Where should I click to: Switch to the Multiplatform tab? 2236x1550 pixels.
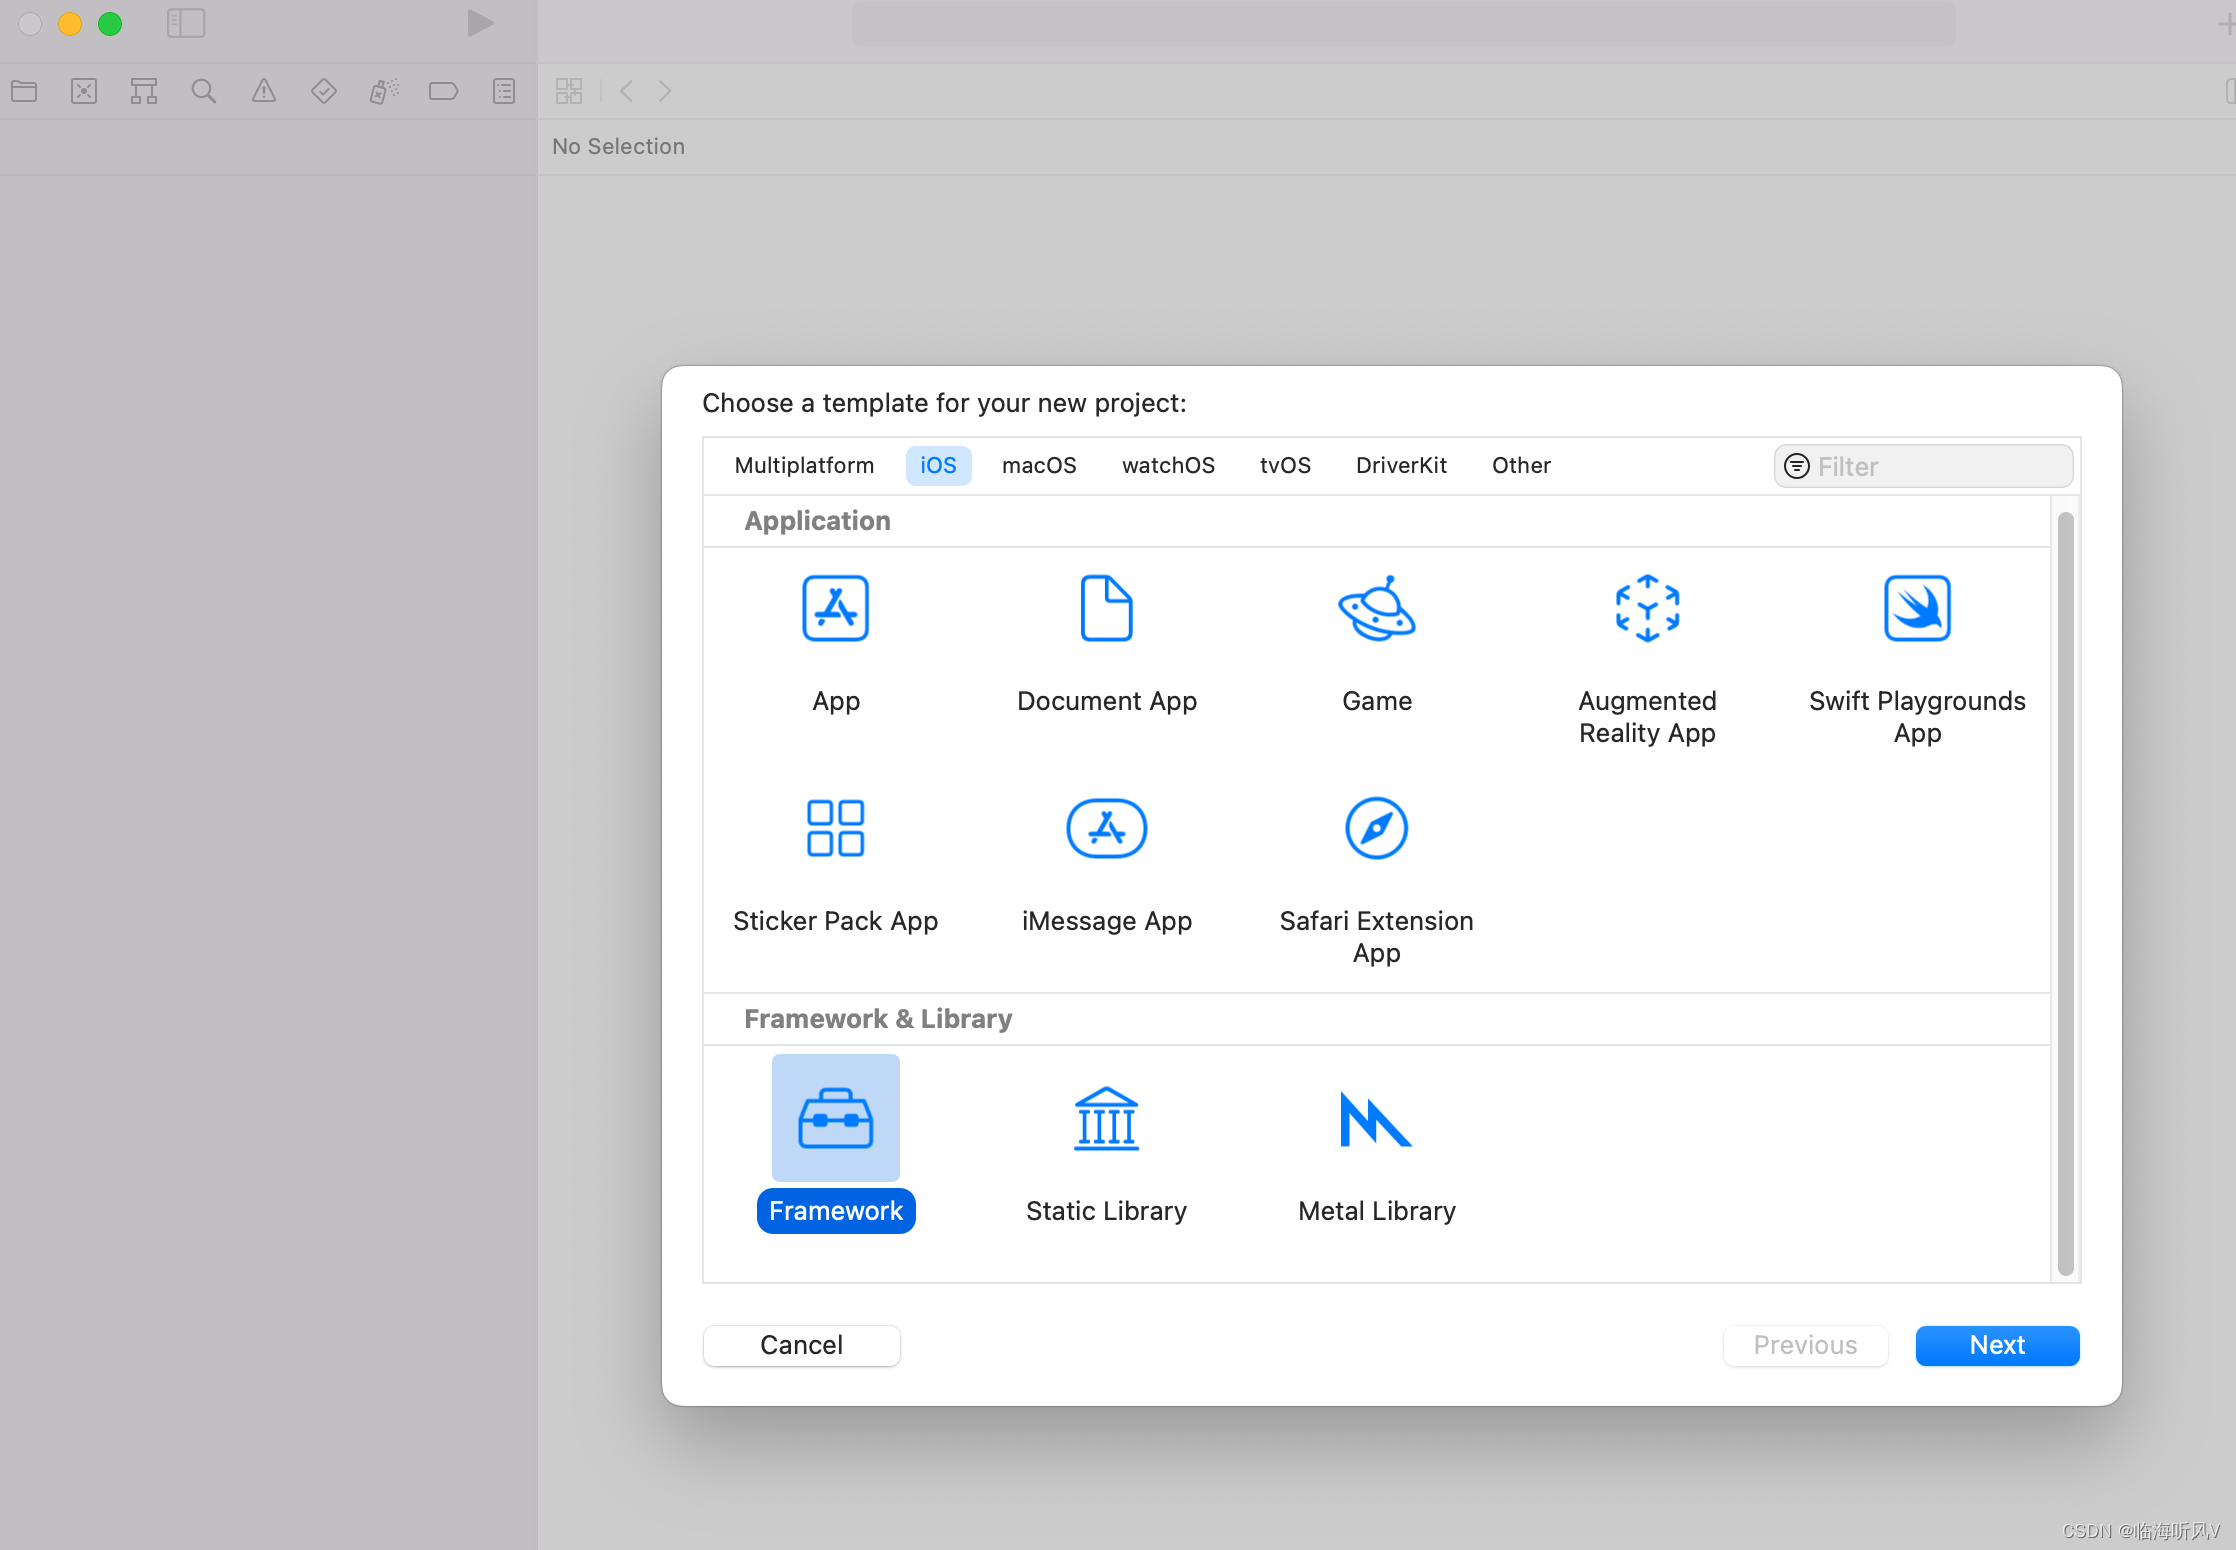pos(804,466)
